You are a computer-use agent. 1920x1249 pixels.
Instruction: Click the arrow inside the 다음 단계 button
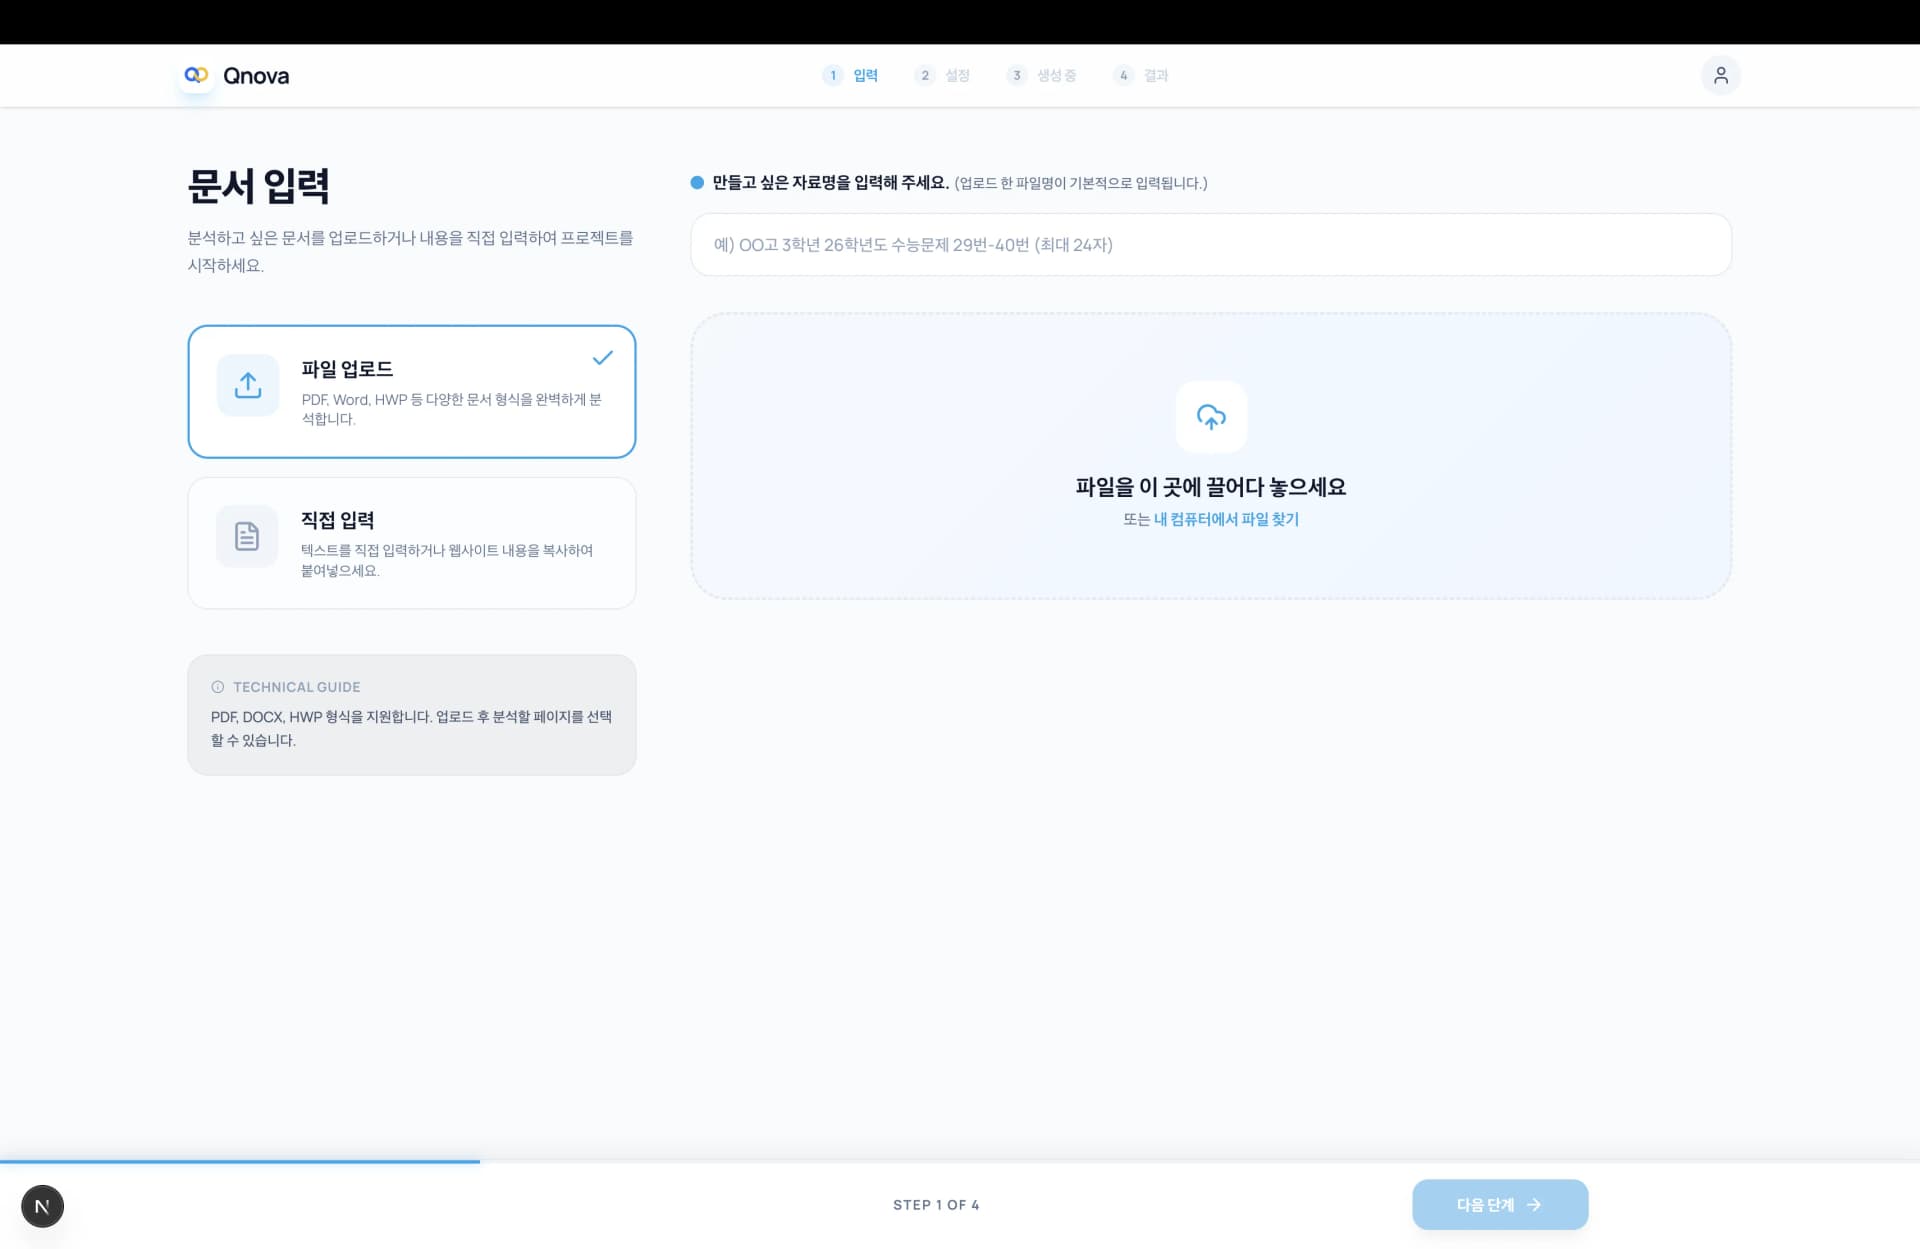[1535, 1205]
